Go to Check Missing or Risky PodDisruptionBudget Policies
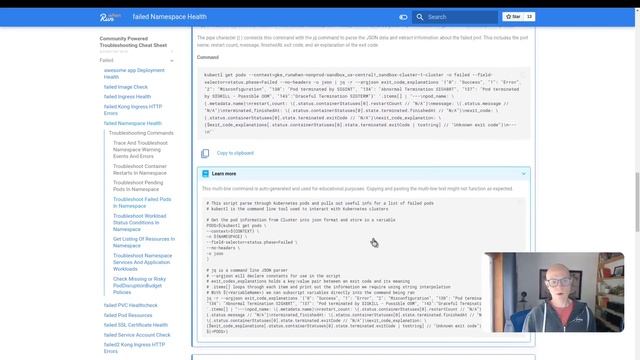The width and height of the screenshot is (640, 360). point(140,286)
